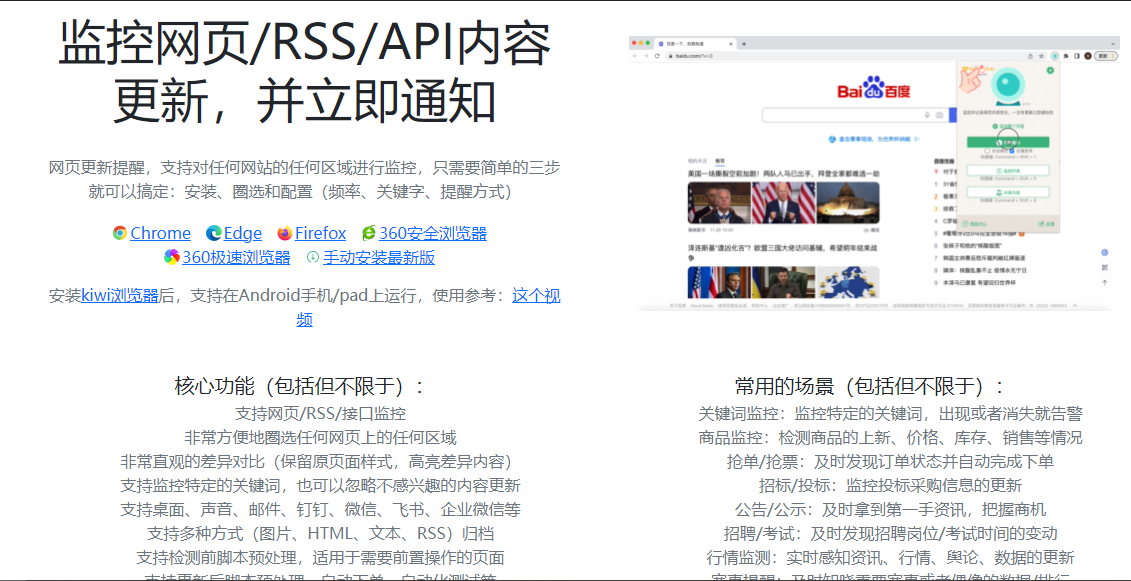Click the line about 非常直观的差异对比

coord(321,461)
